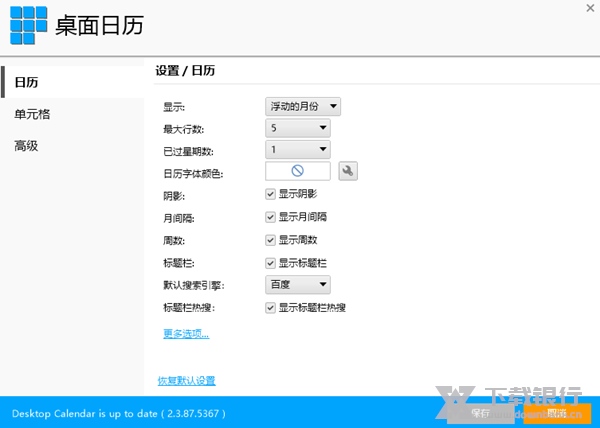Screen dimensions: 600x428
Task: Click the 恢复默认设置 link
Action: pyautogui.click(x=186, y=380)
